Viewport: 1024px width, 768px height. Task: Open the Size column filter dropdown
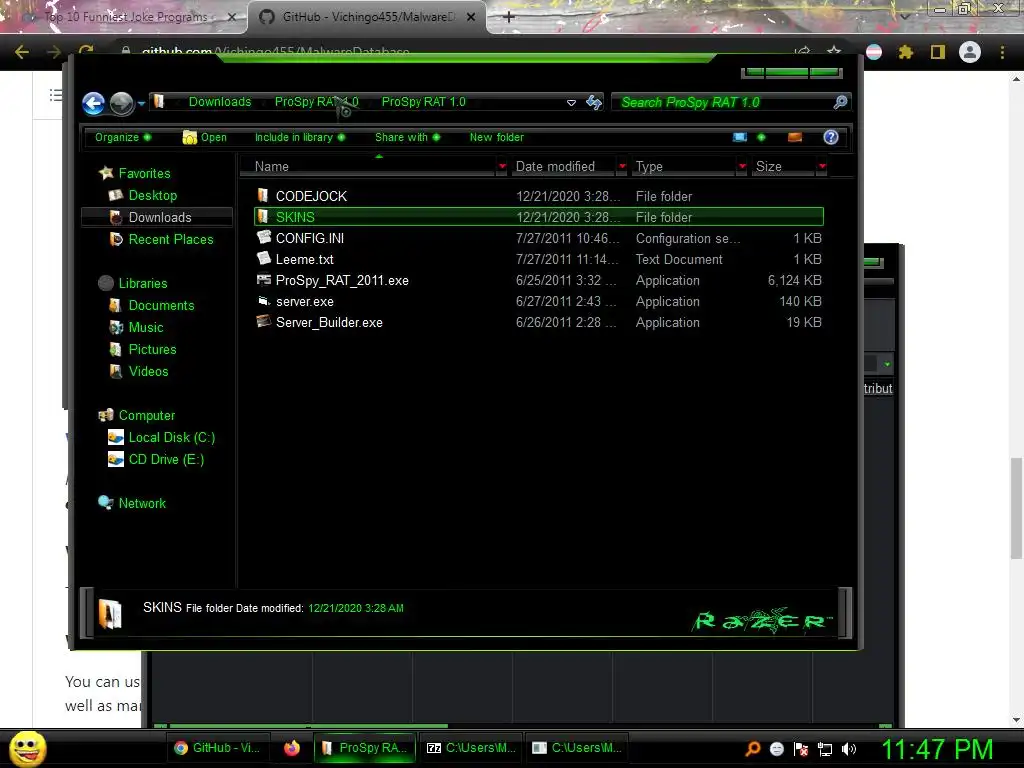(822, 167)
